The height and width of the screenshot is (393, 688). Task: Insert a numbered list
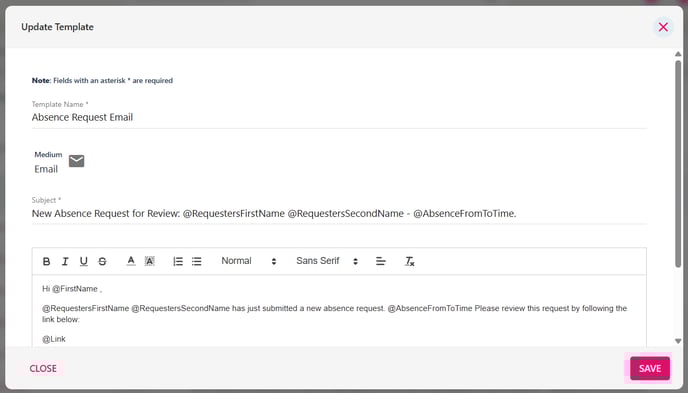(x=178, y=261)
